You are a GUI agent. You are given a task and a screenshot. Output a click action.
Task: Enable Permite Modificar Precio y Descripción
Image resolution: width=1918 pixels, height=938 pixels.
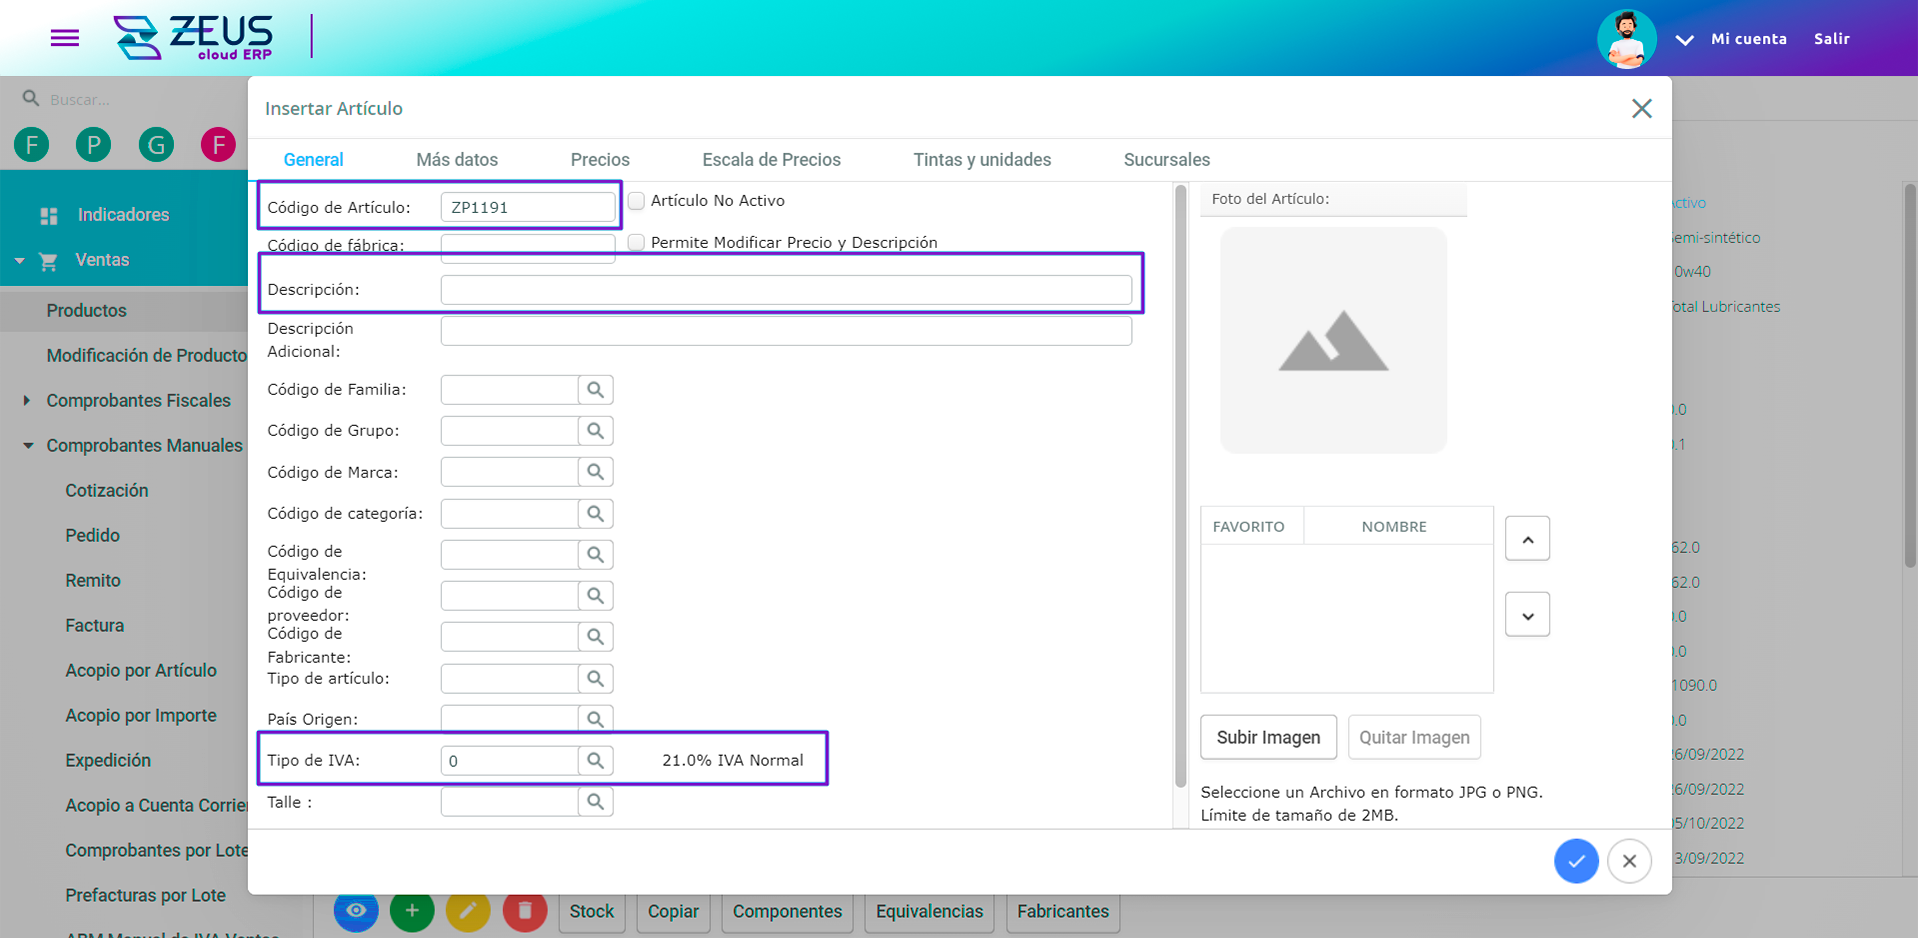pyautogui.click(x=636, y=242)
